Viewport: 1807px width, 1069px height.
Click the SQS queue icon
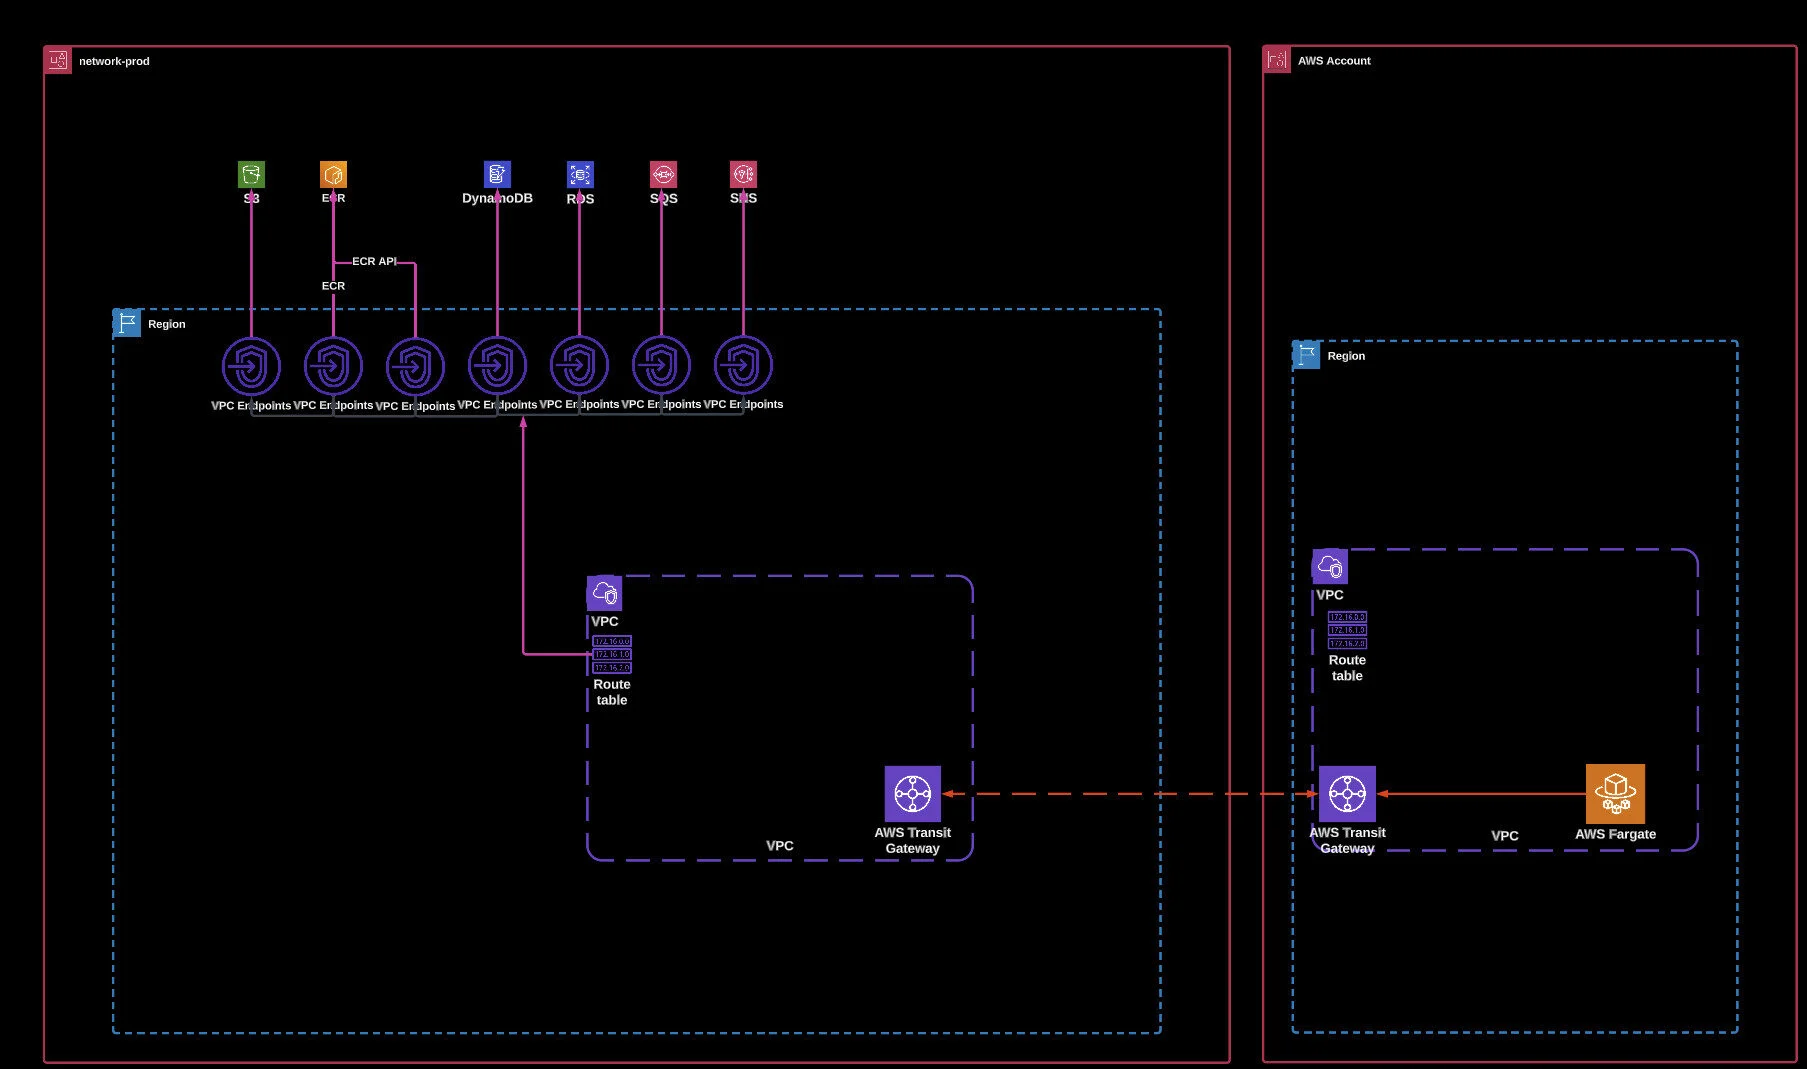point(663,175)
